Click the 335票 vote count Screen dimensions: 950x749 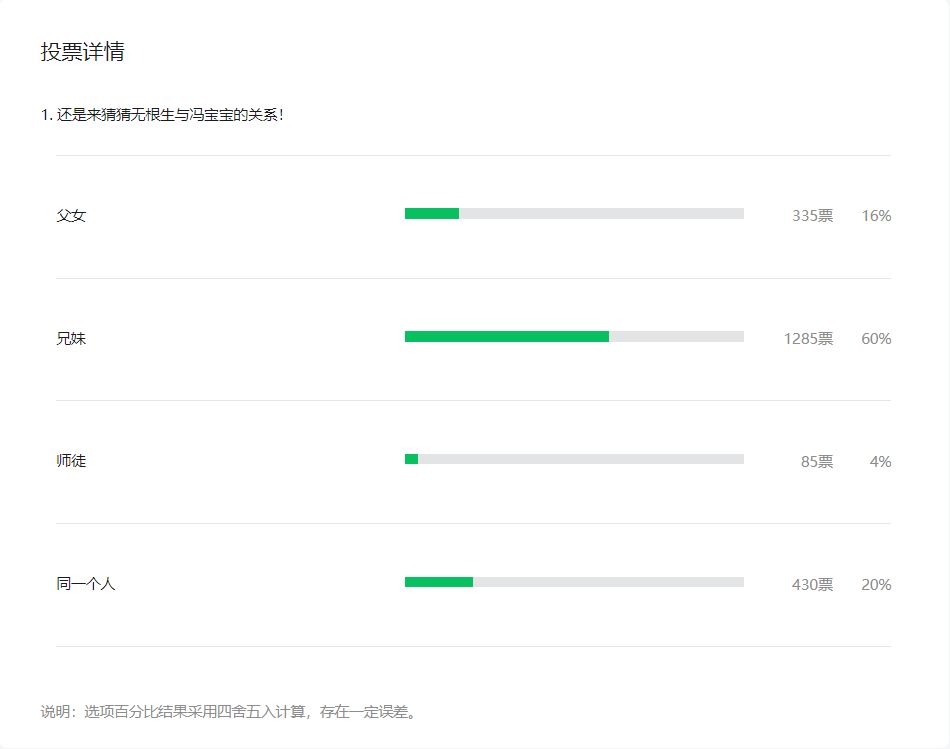(x=812, y=215)
